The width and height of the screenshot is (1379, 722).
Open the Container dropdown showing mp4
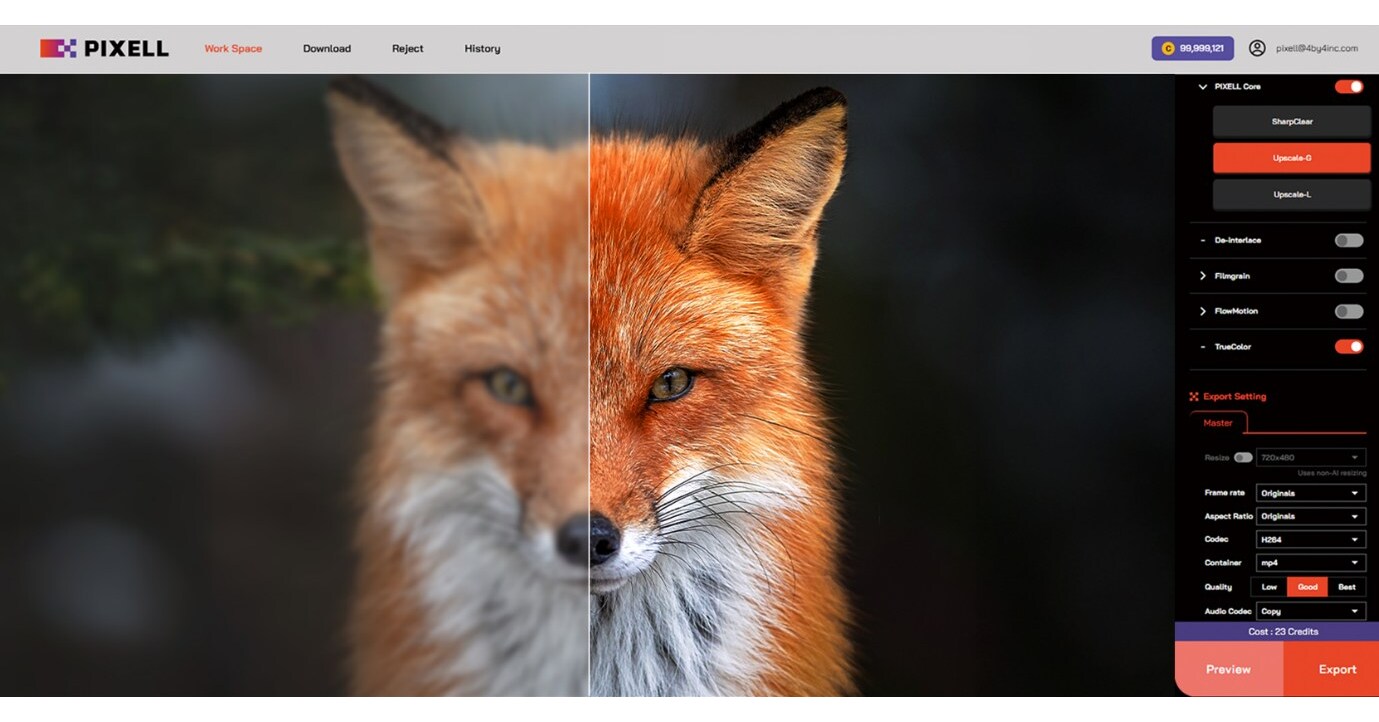pyautogui.click(x=1310, y=563)
